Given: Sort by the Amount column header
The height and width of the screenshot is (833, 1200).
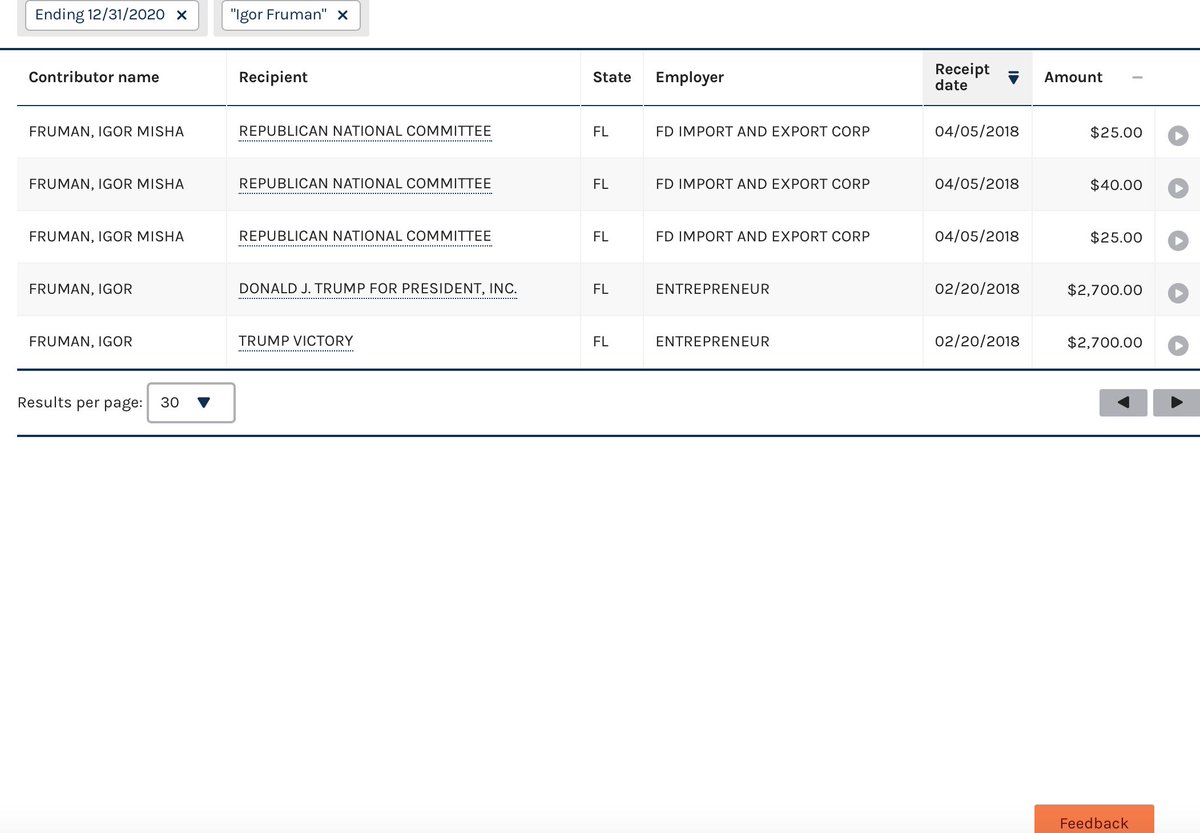Looking at the screenshot, I should [1073, 77].
